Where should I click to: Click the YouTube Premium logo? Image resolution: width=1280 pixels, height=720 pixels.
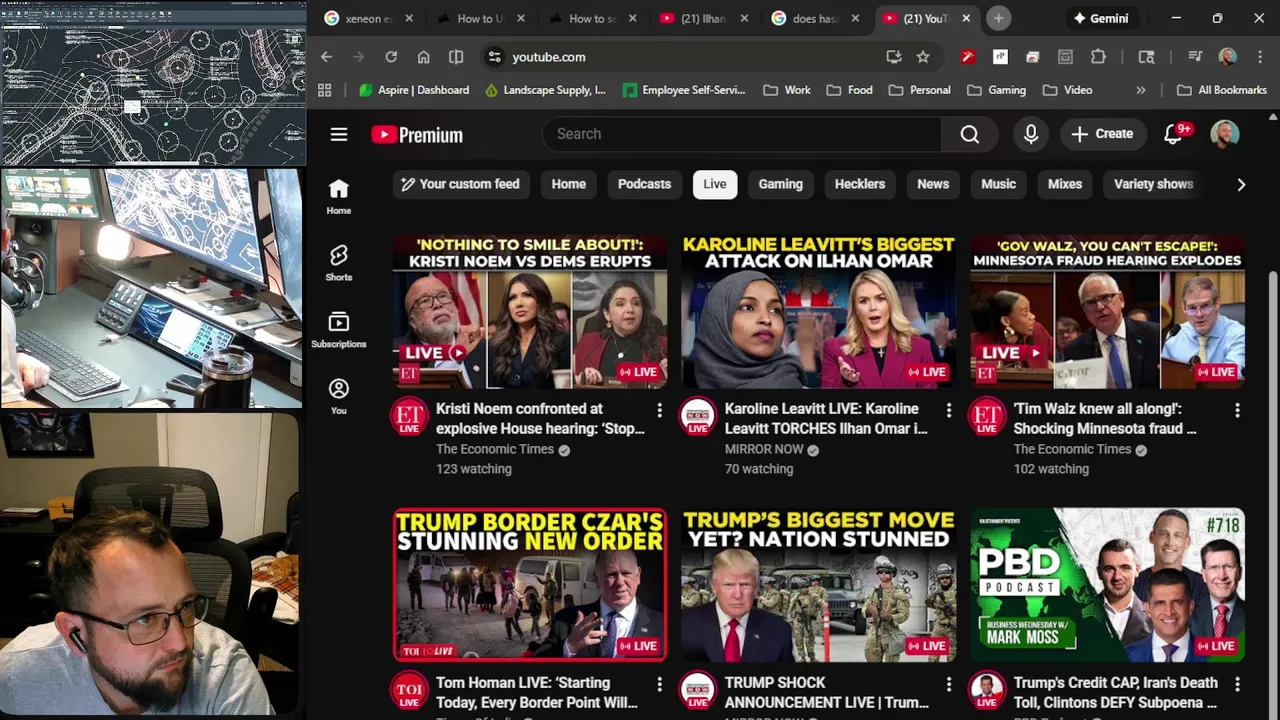(x=417, y=135)
